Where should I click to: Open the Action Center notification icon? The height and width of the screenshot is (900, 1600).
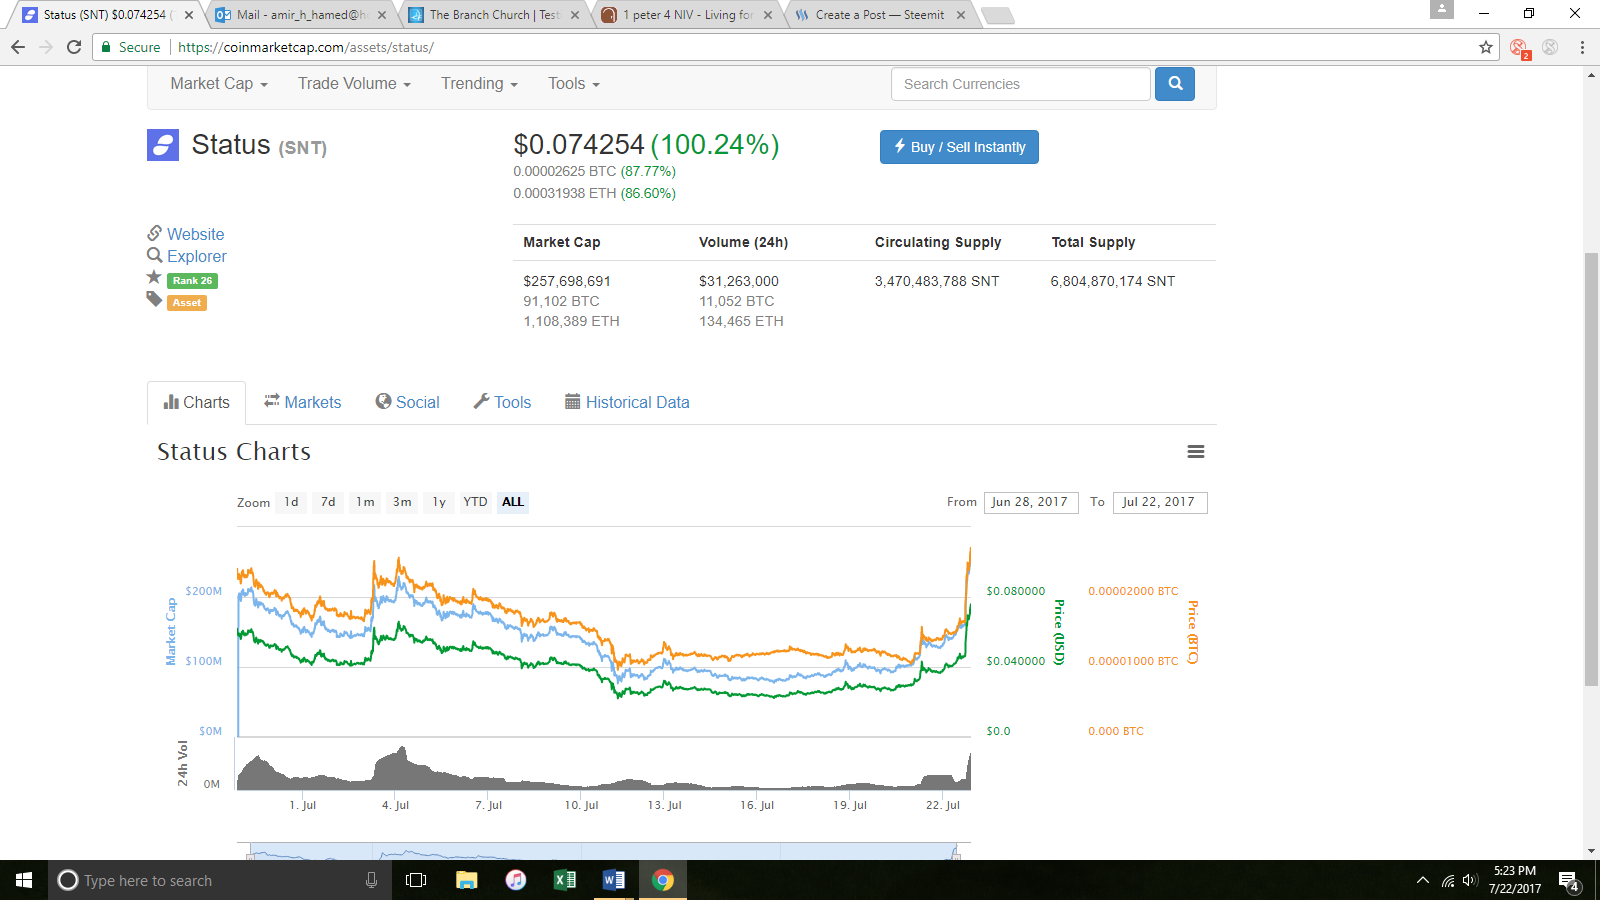click(x=1569, y=881)
